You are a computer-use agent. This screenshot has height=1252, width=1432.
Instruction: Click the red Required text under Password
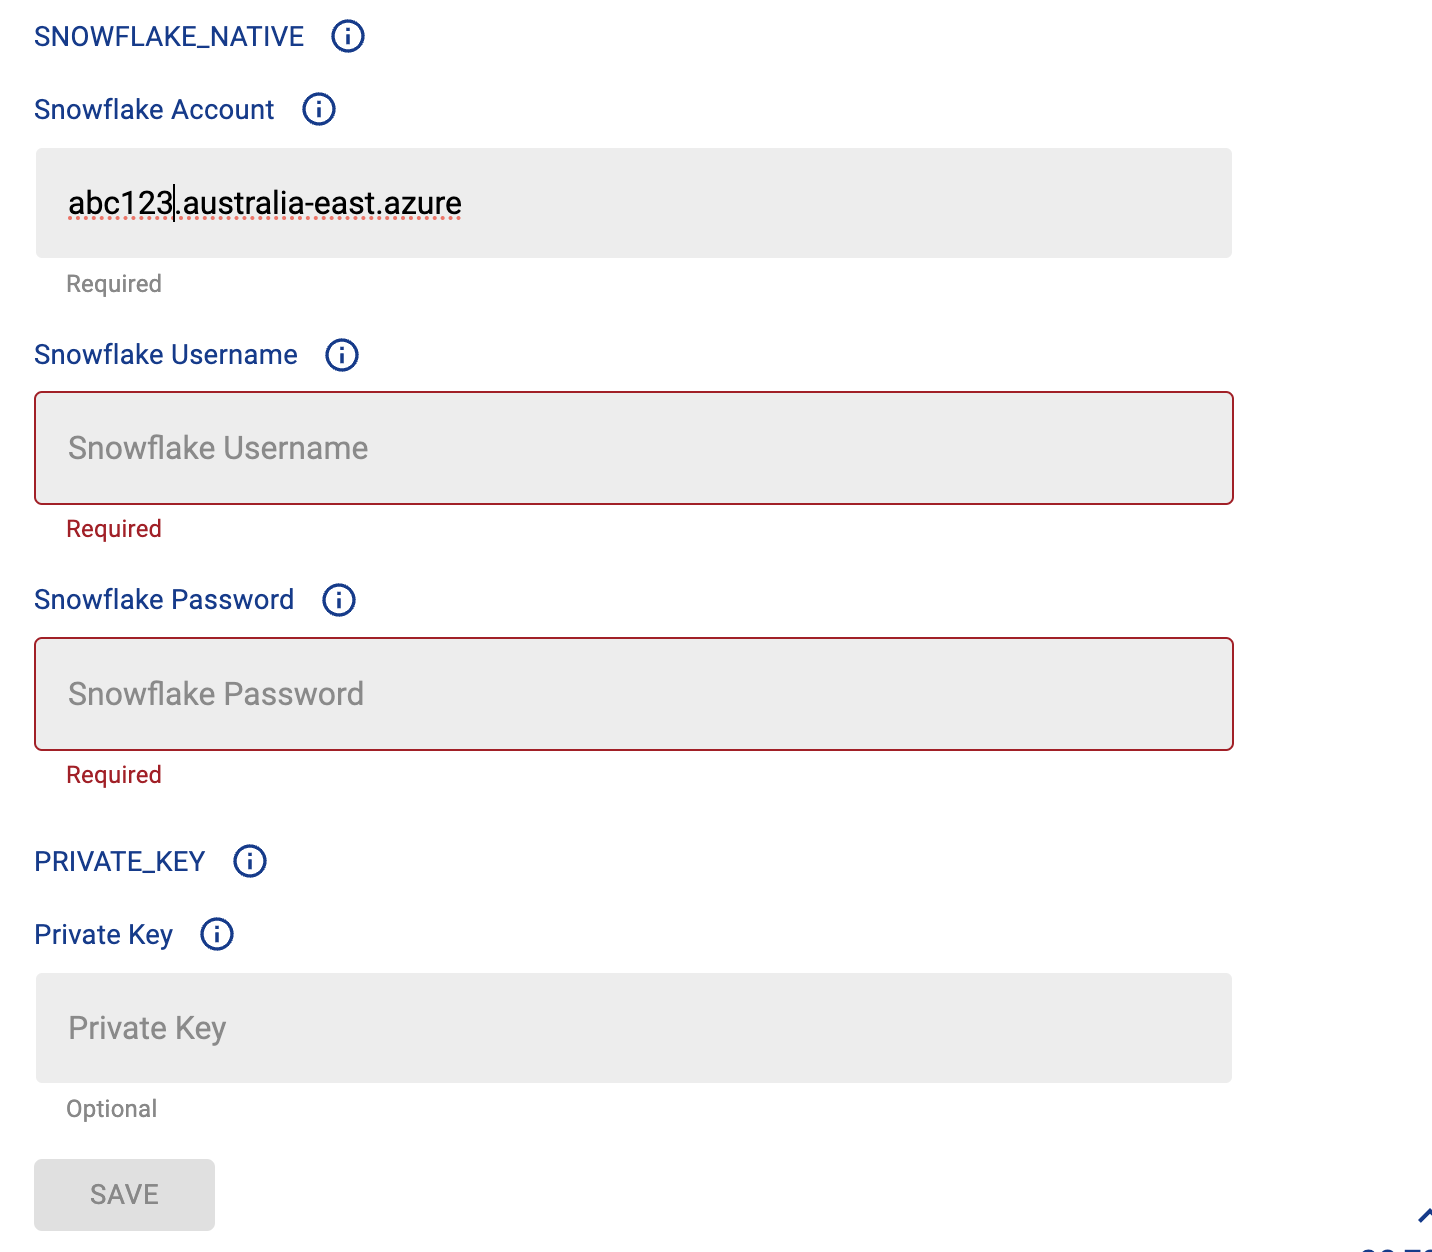tap(114, 775)
